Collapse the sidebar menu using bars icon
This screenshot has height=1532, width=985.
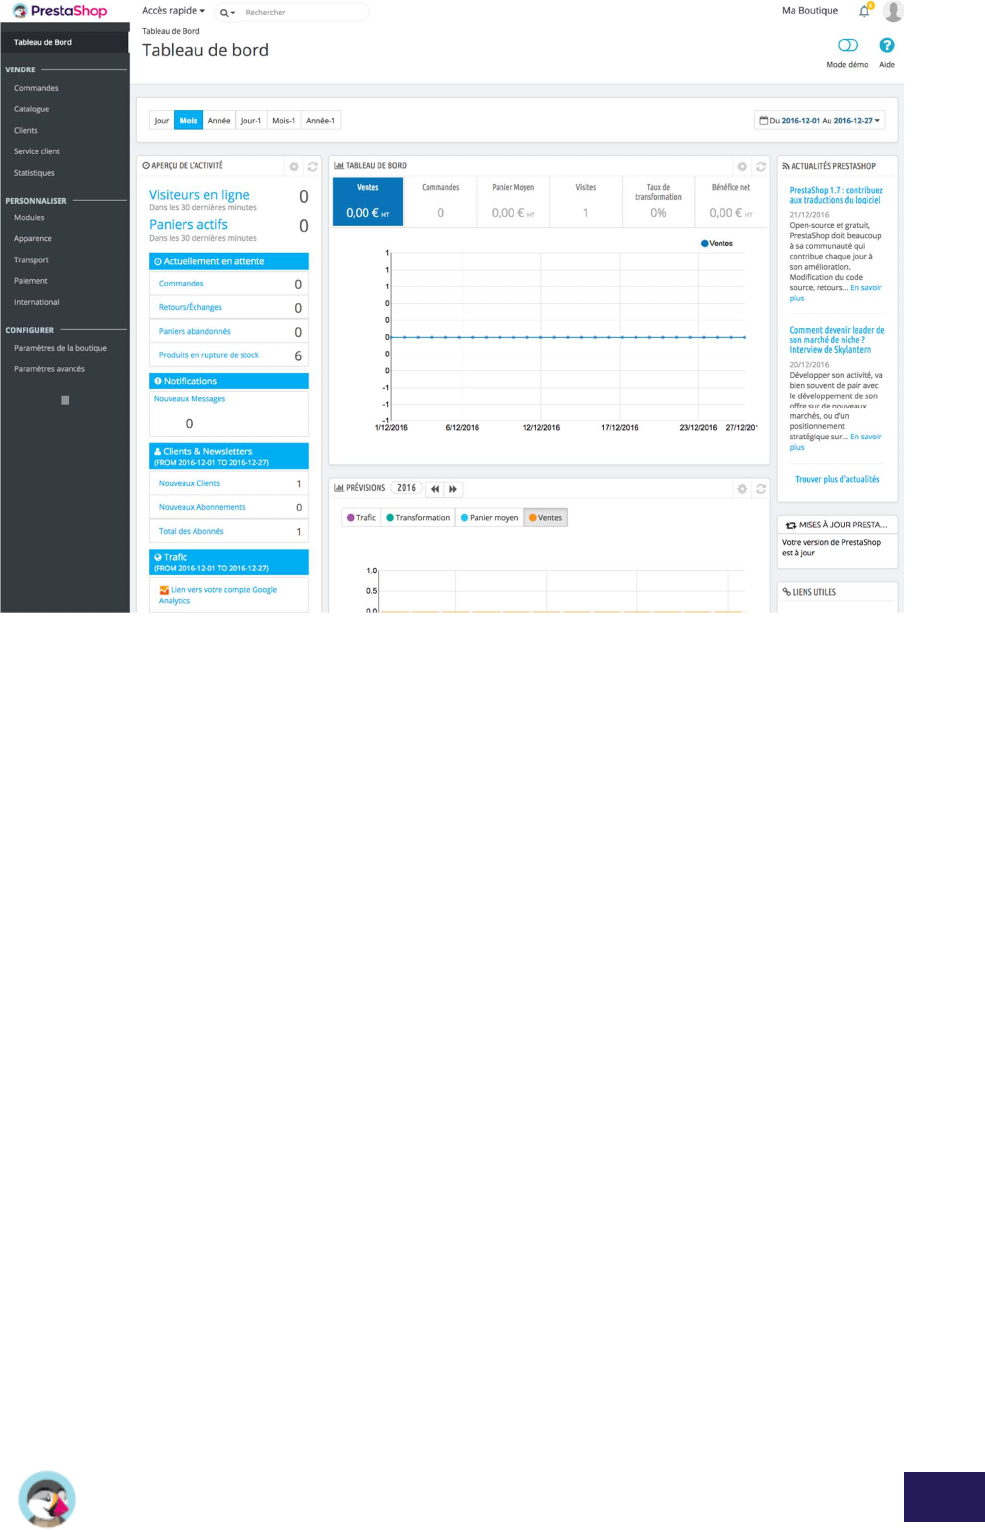(65, 400)
